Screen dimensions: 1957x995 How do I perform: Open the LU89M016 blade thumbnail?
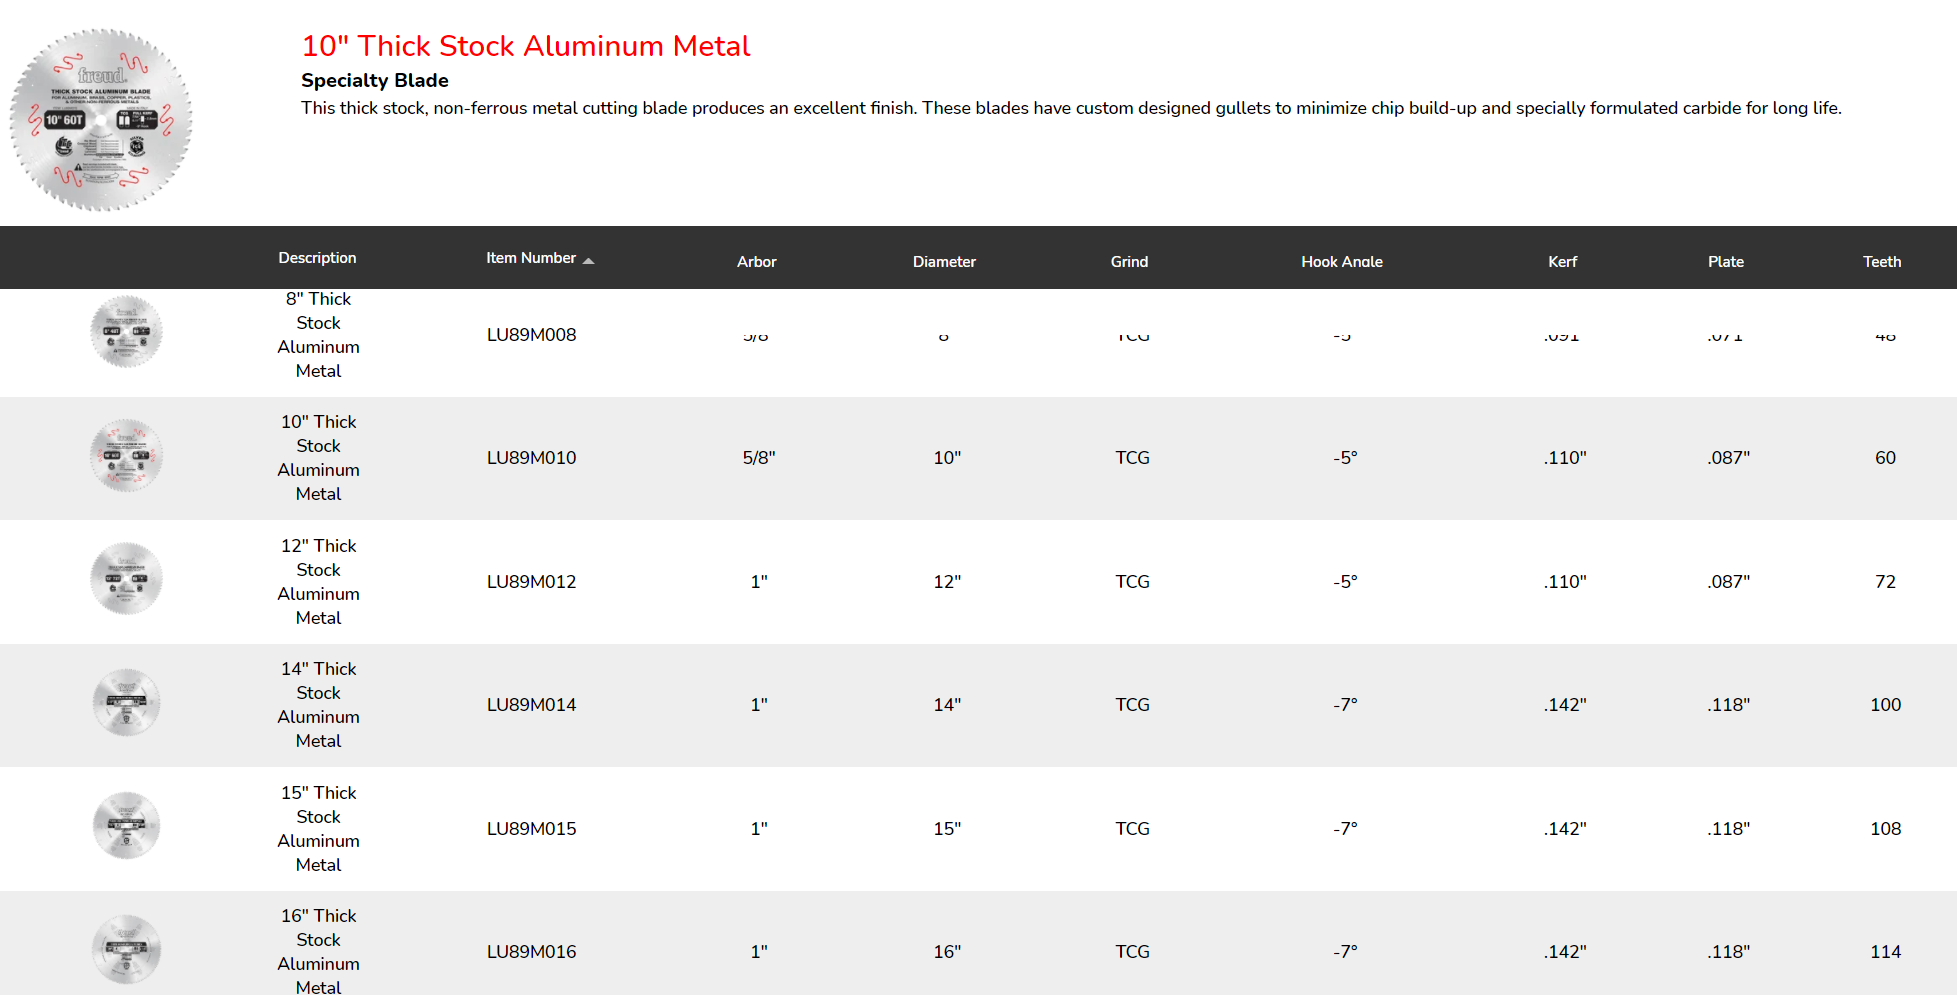coord(126,950)
